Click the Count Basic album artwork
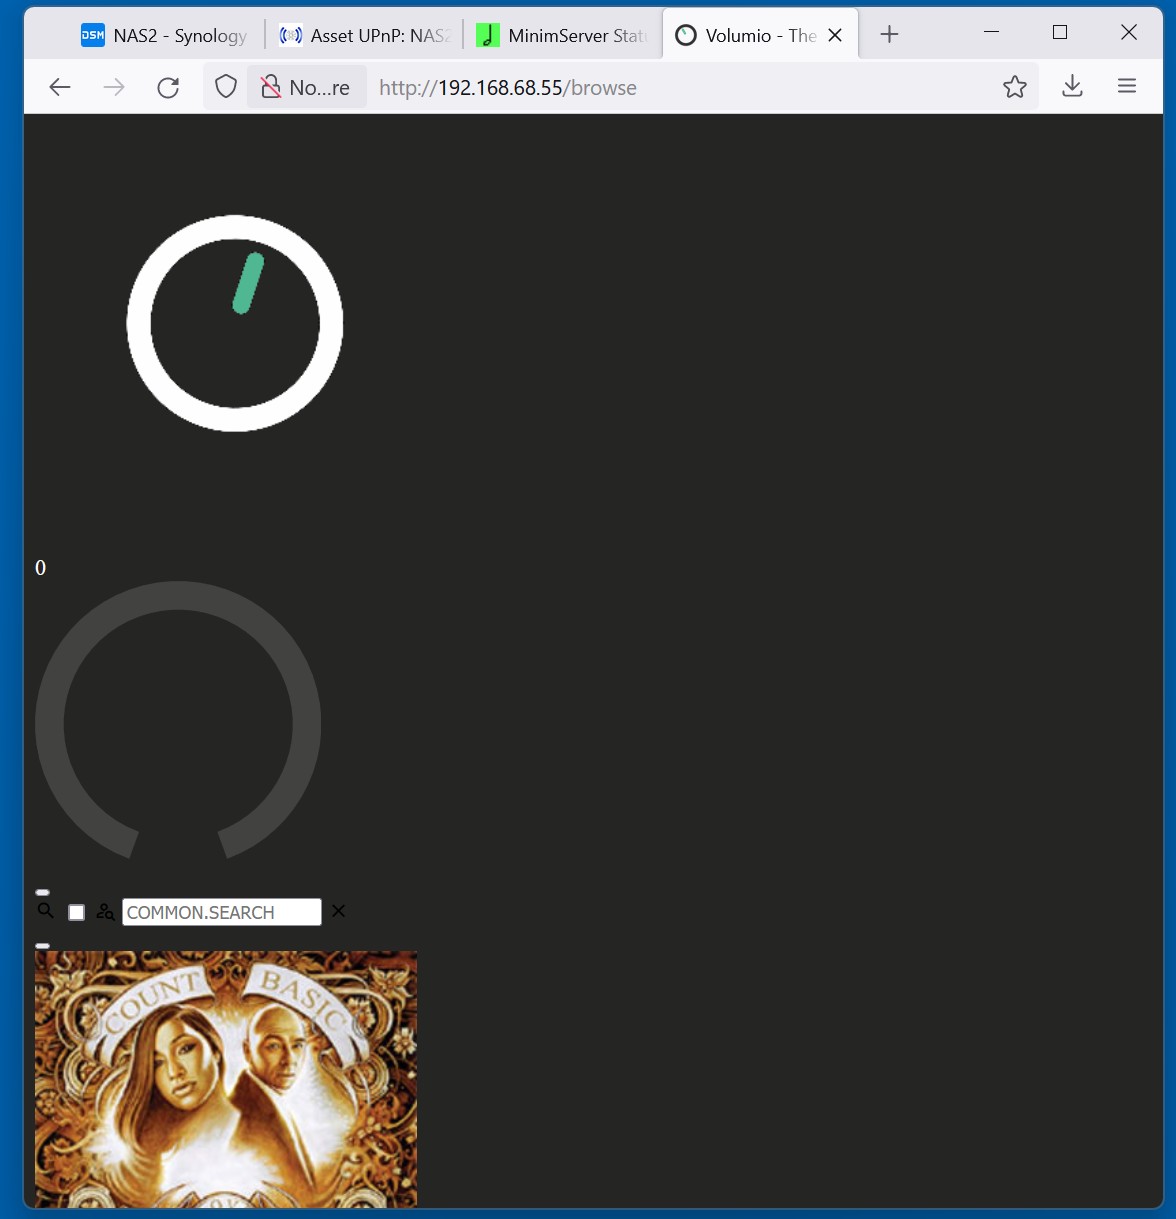Viewport: 1176px width, 1219px height. point(225,1078)
